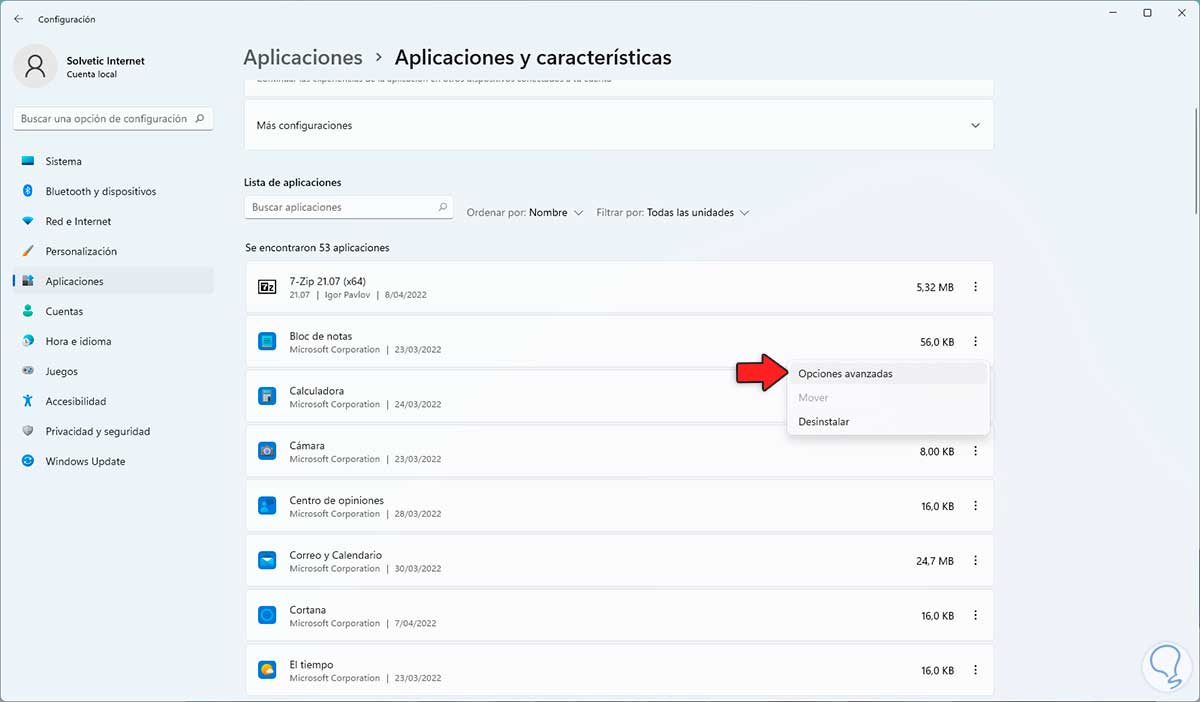
Task: Open the three-dot menu for El tiempo
Action: tap(975, 670)
